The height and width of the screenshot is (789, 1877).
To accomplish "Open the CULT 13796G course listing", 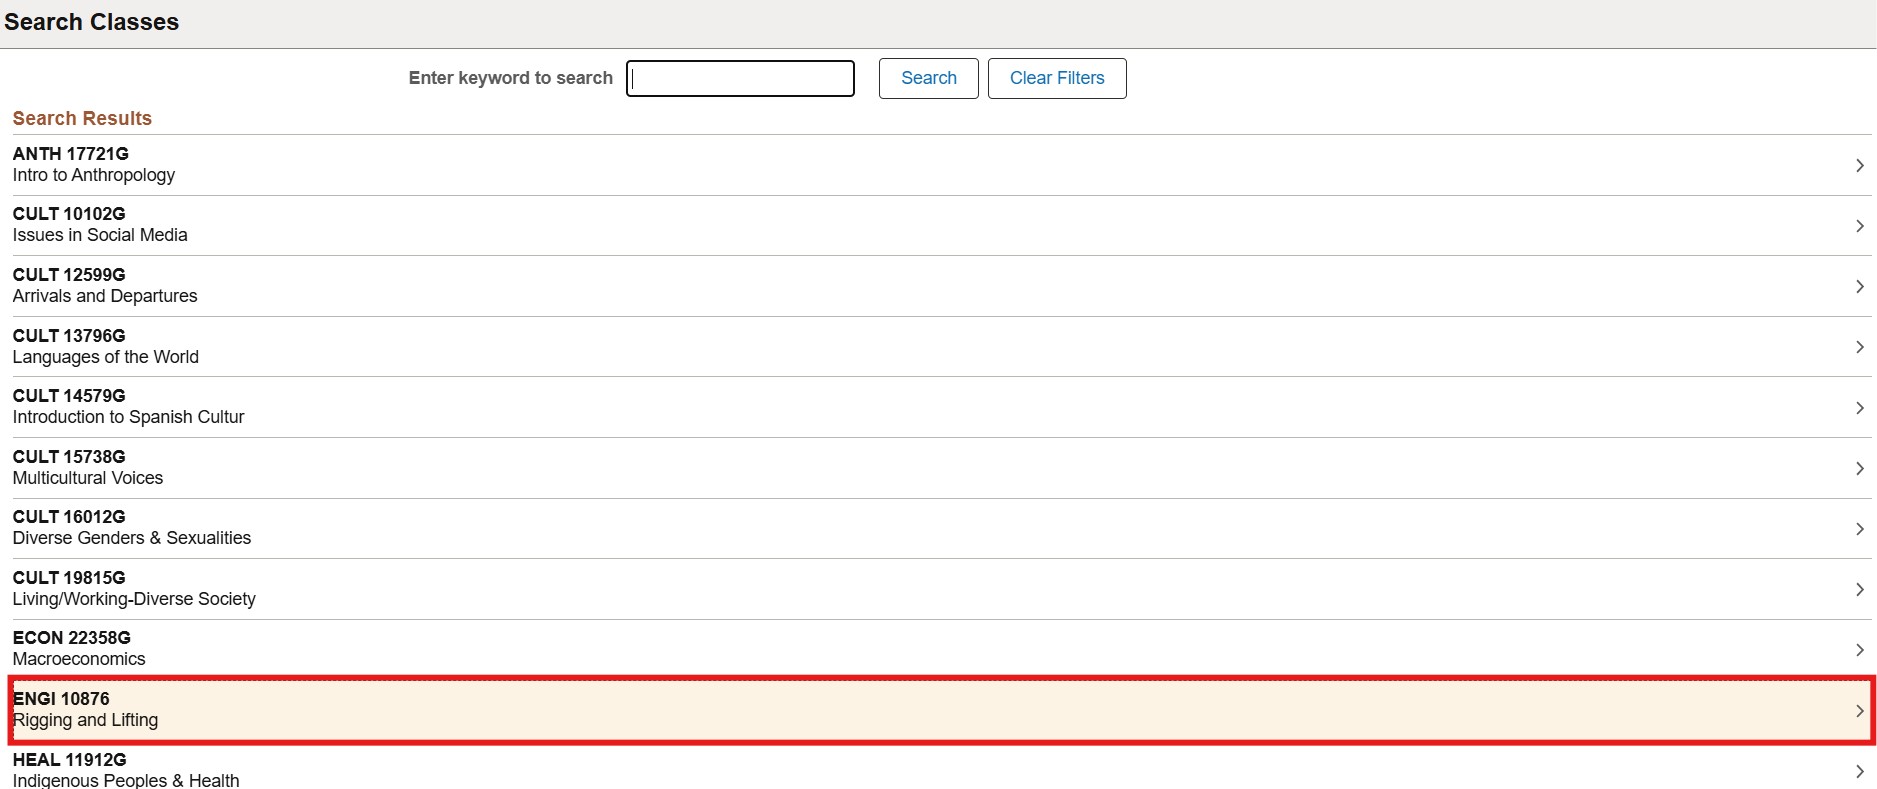I will click(x=105, y=347).
